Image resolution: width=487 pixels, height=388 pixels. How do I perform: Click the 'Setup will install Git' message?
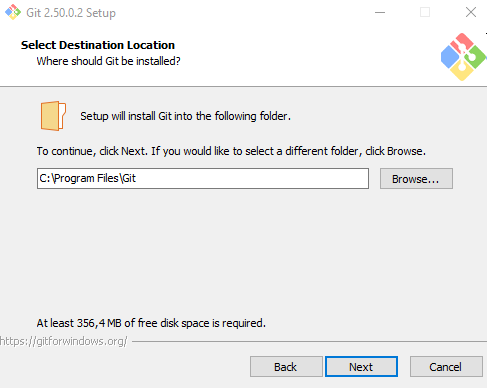(x=185, y=116)
